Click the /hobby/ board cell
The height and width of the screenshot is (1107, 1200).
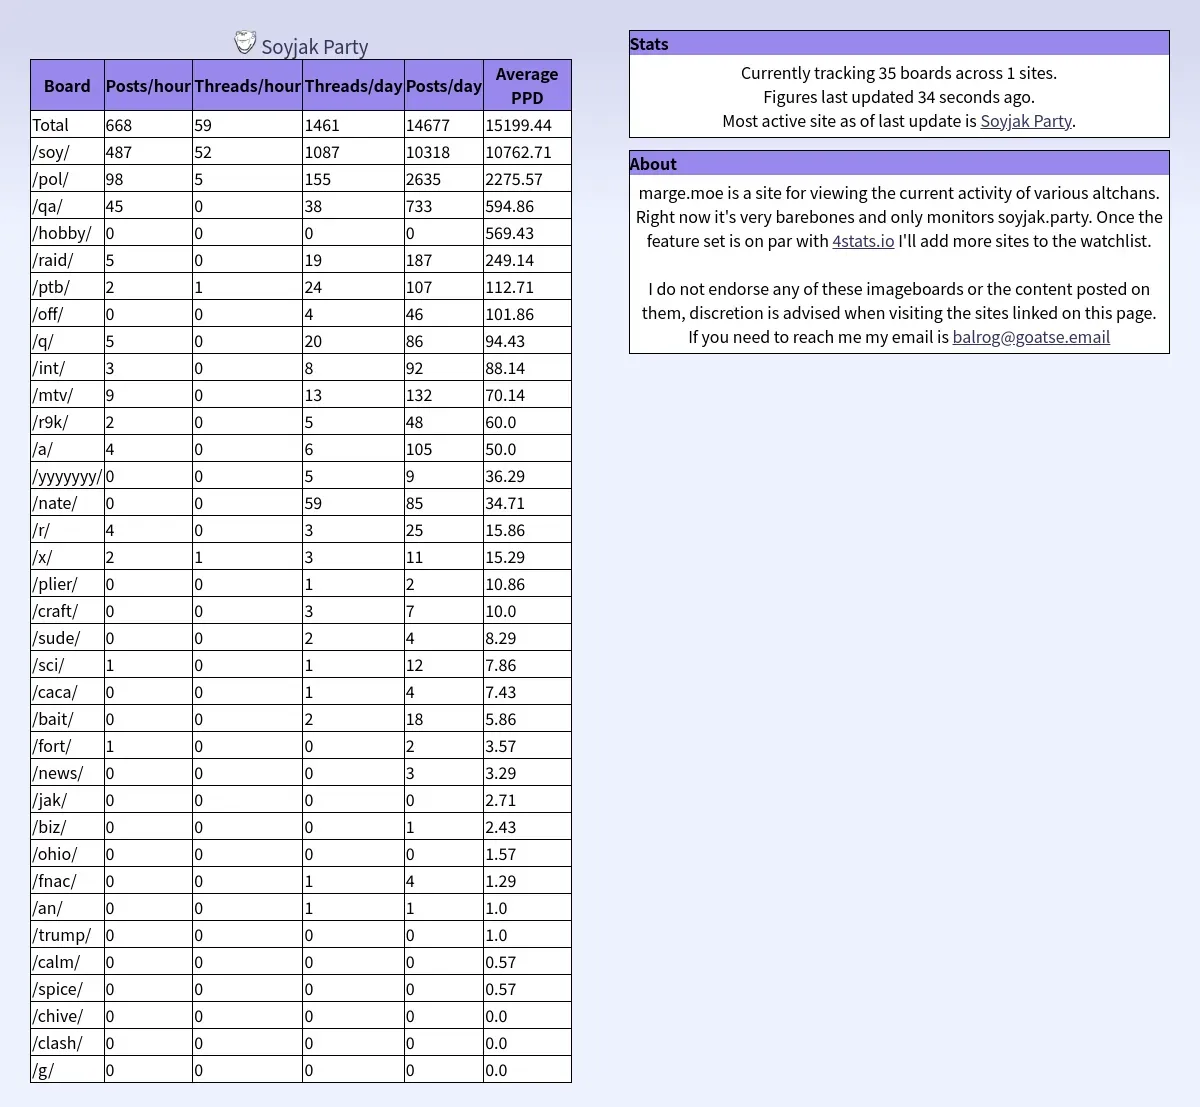67,233
